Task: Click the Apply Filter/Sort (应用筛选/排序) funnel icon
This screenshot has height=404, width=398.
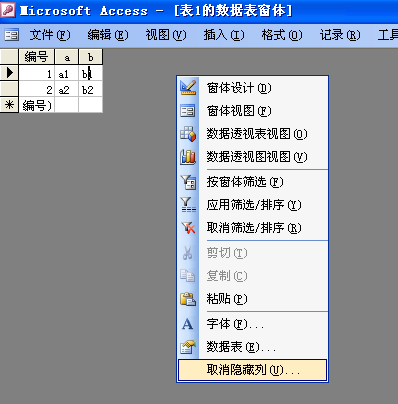Action: pos(188,205)
